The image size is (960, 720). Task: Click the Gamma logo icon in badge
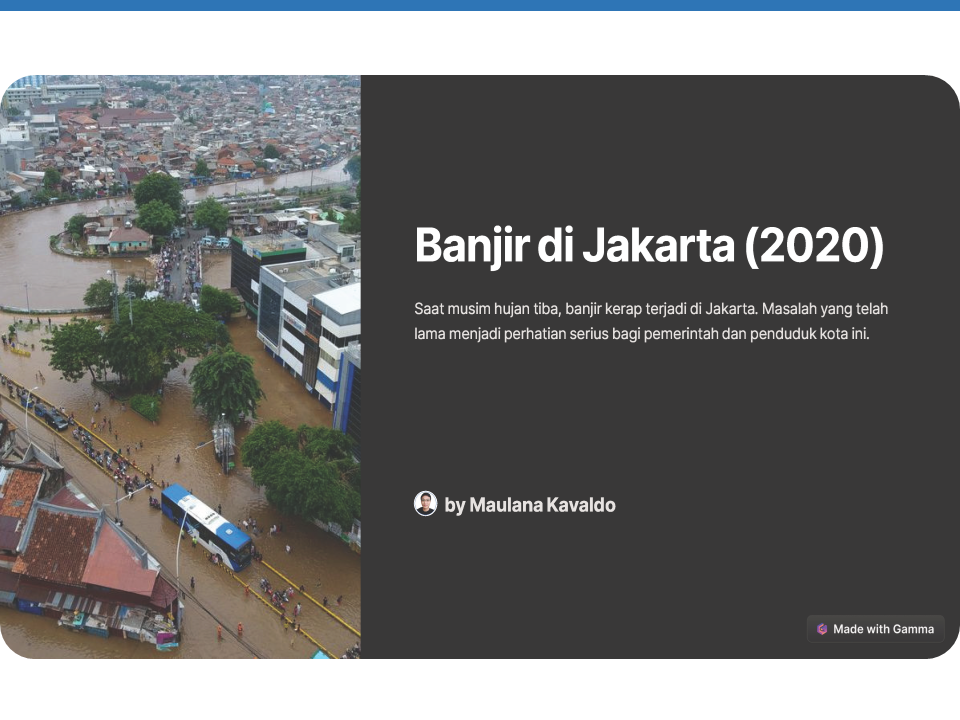point(822,629)
